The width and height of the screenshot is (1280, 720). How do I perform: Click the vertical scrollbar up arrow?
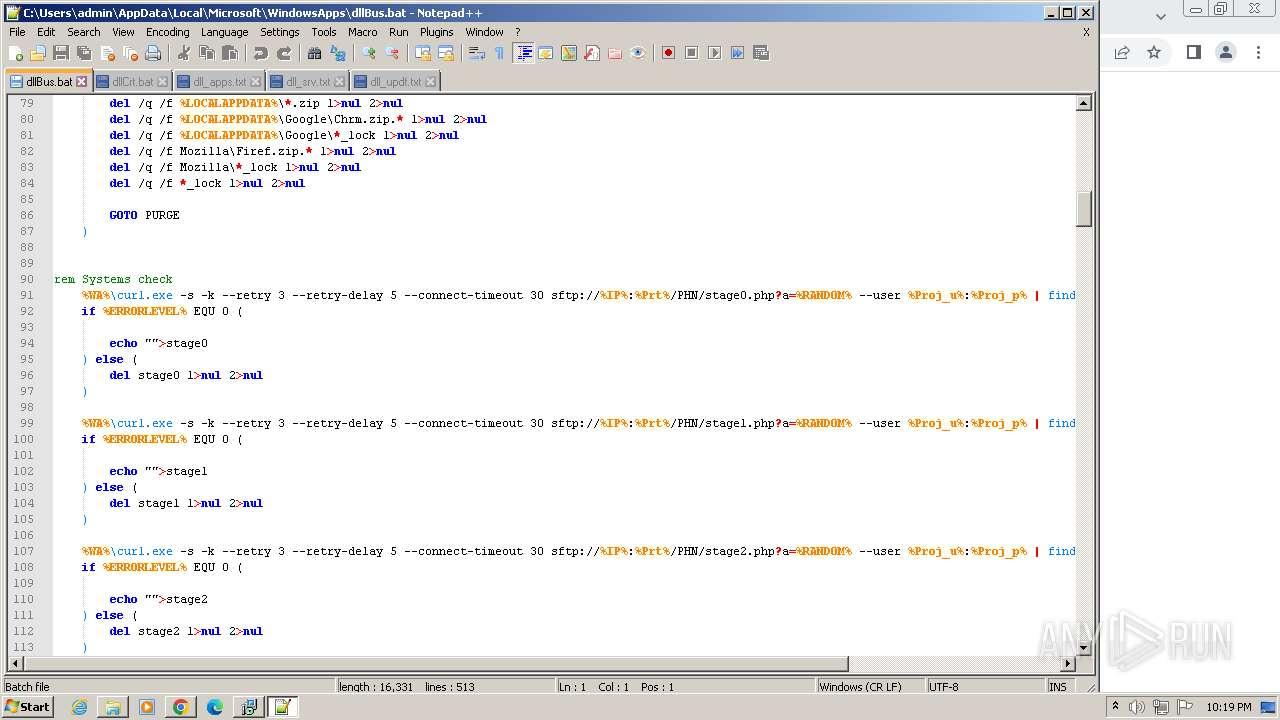pos(1083,103)
